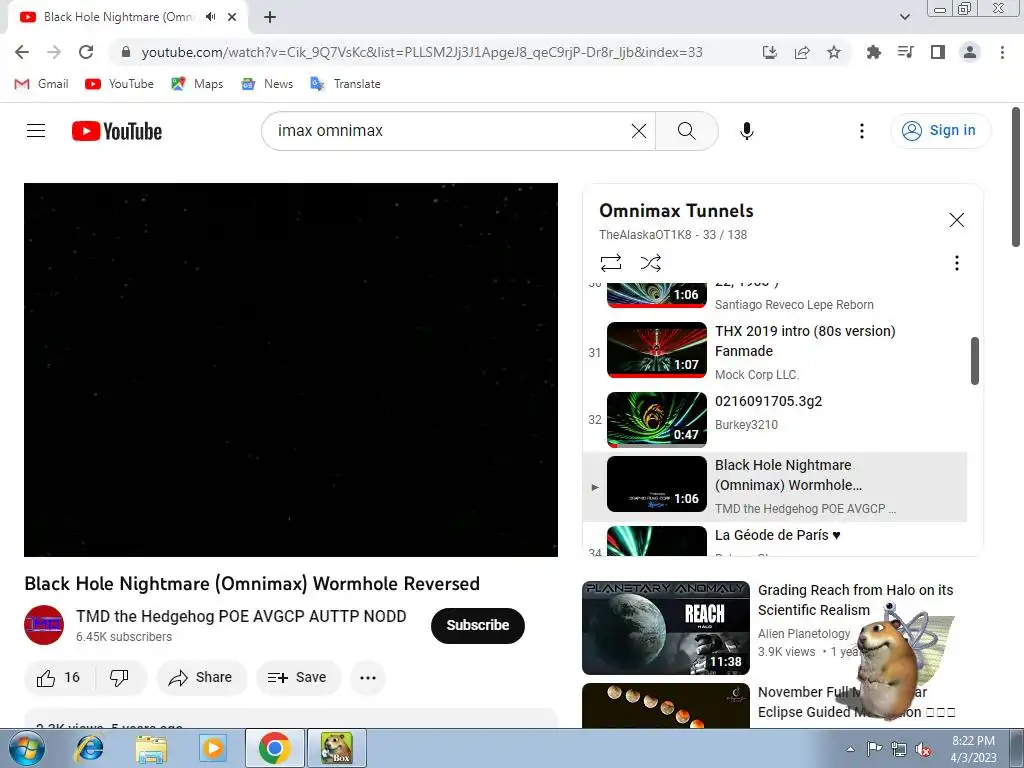Open Chrome three-dot menu

[1002, 52]
